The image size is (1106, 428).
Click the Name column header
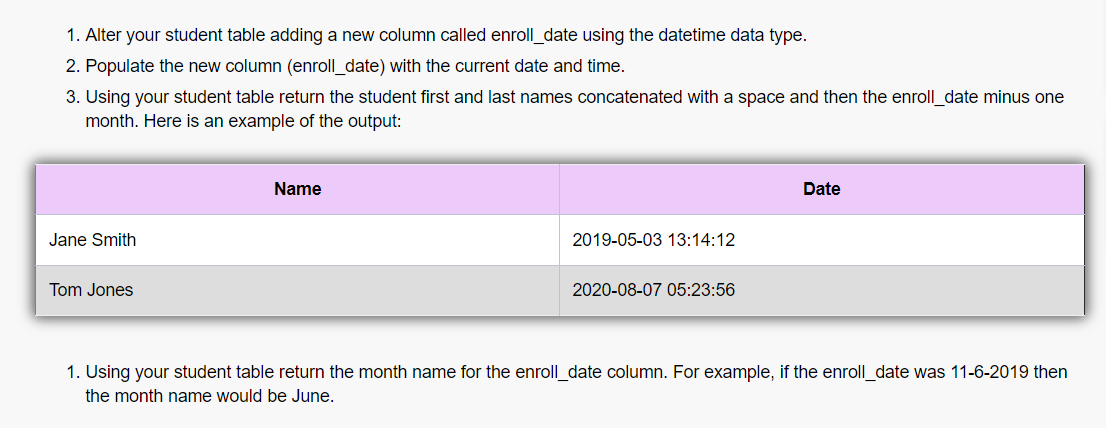(298, 189)
